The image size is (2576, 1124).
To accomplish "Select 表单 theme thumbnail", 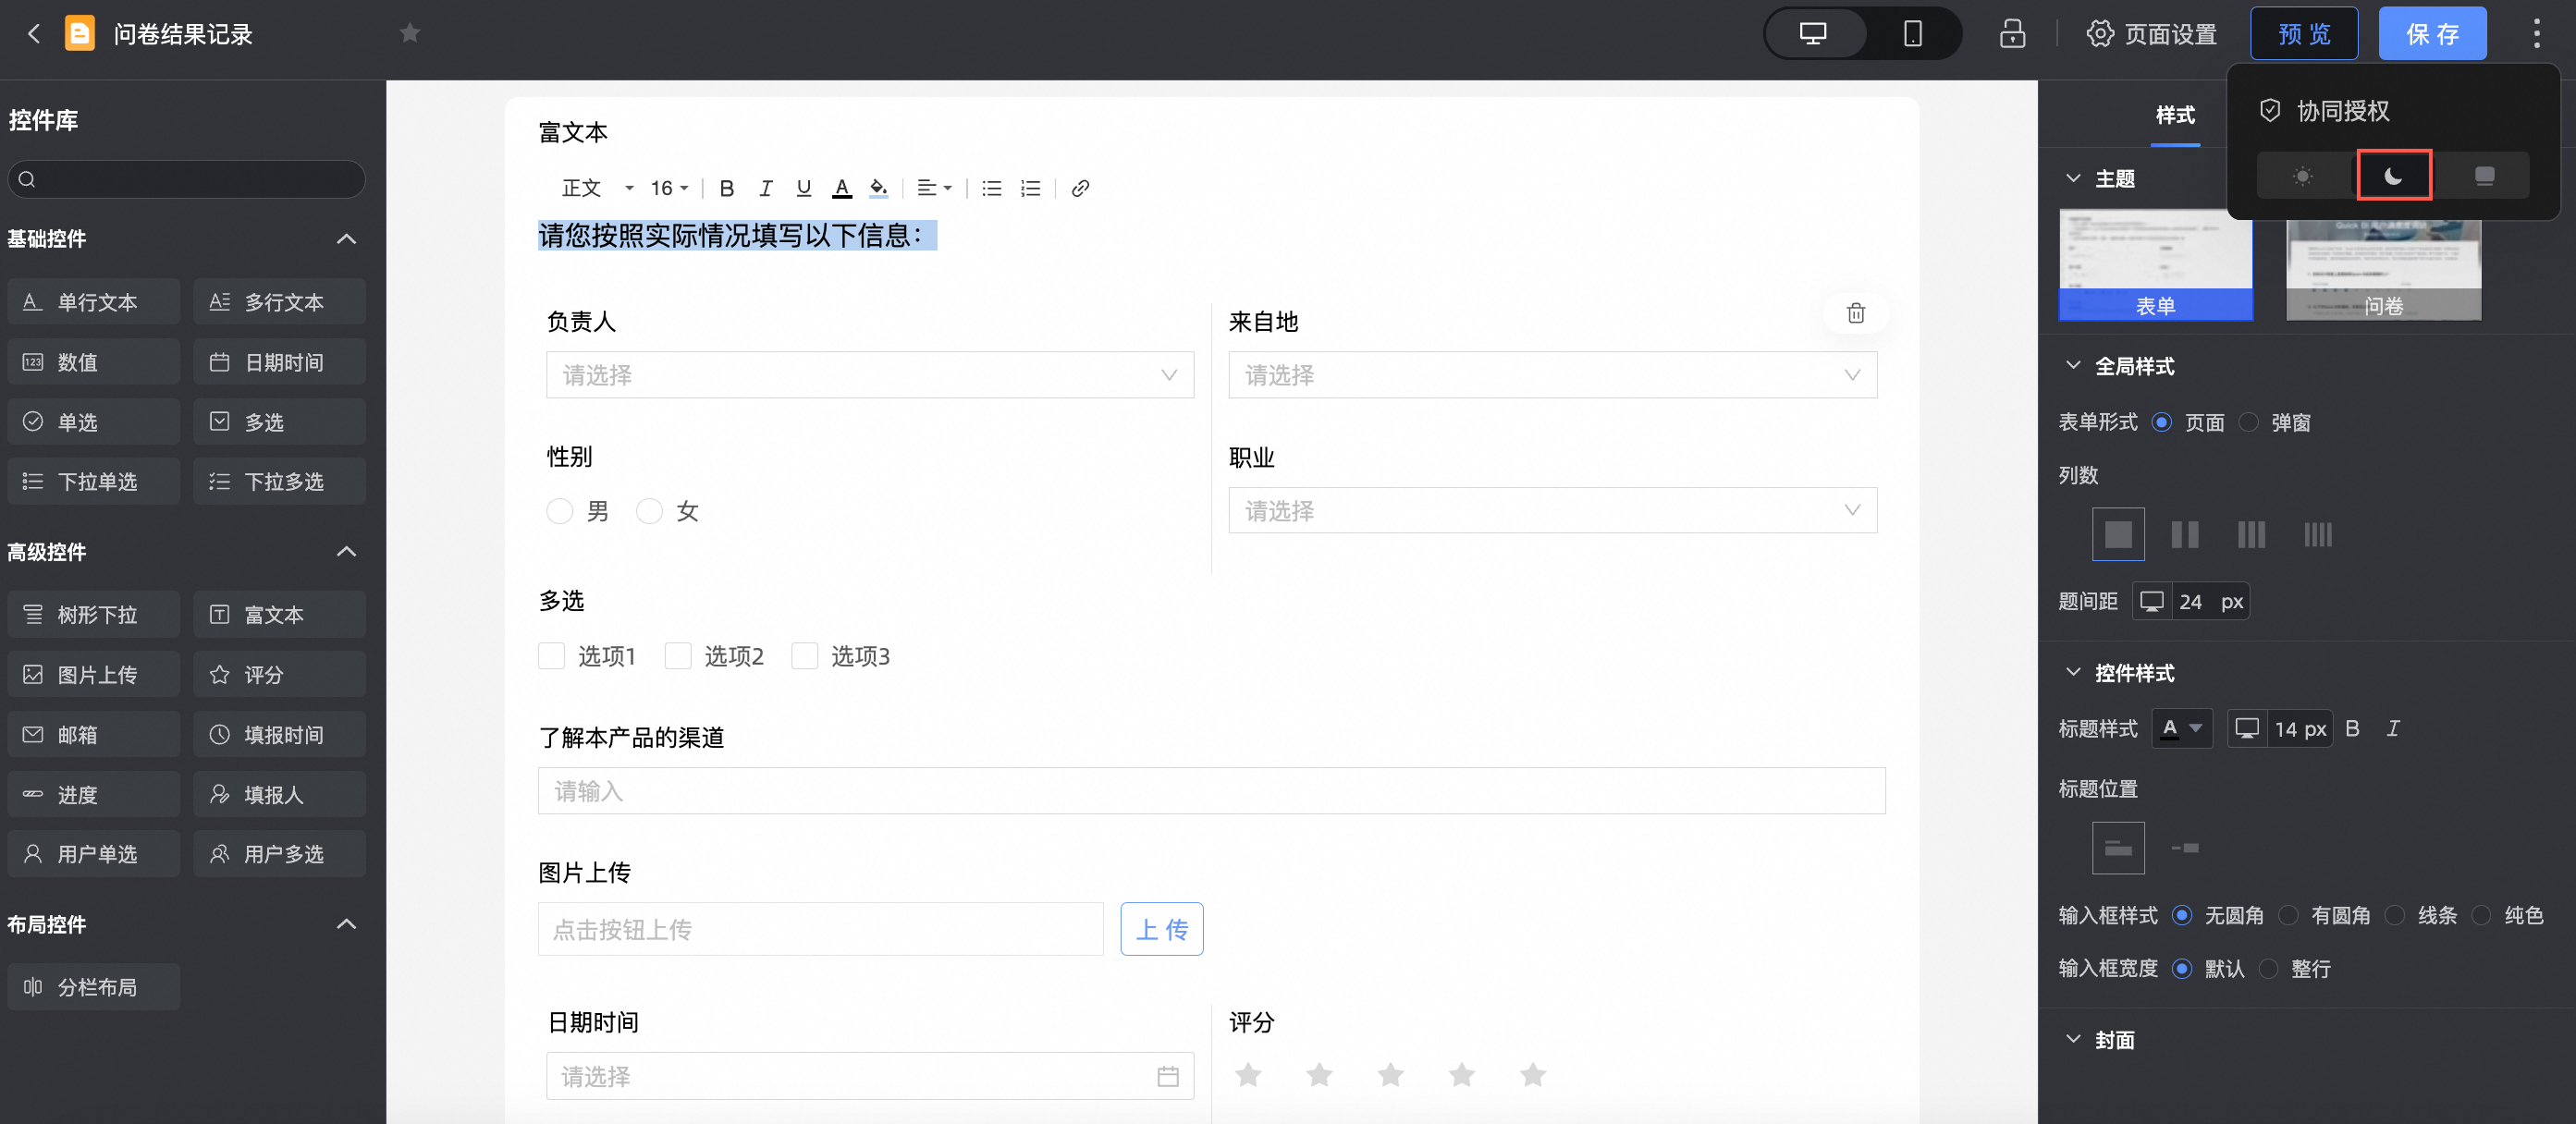I will click(2156, 264).
